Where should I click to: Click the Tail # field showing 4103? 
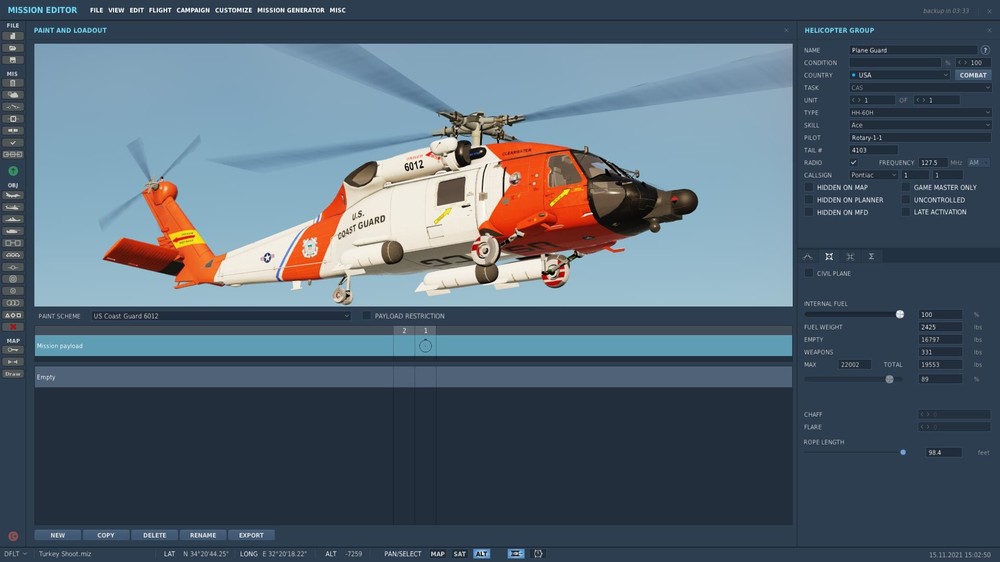873,150
